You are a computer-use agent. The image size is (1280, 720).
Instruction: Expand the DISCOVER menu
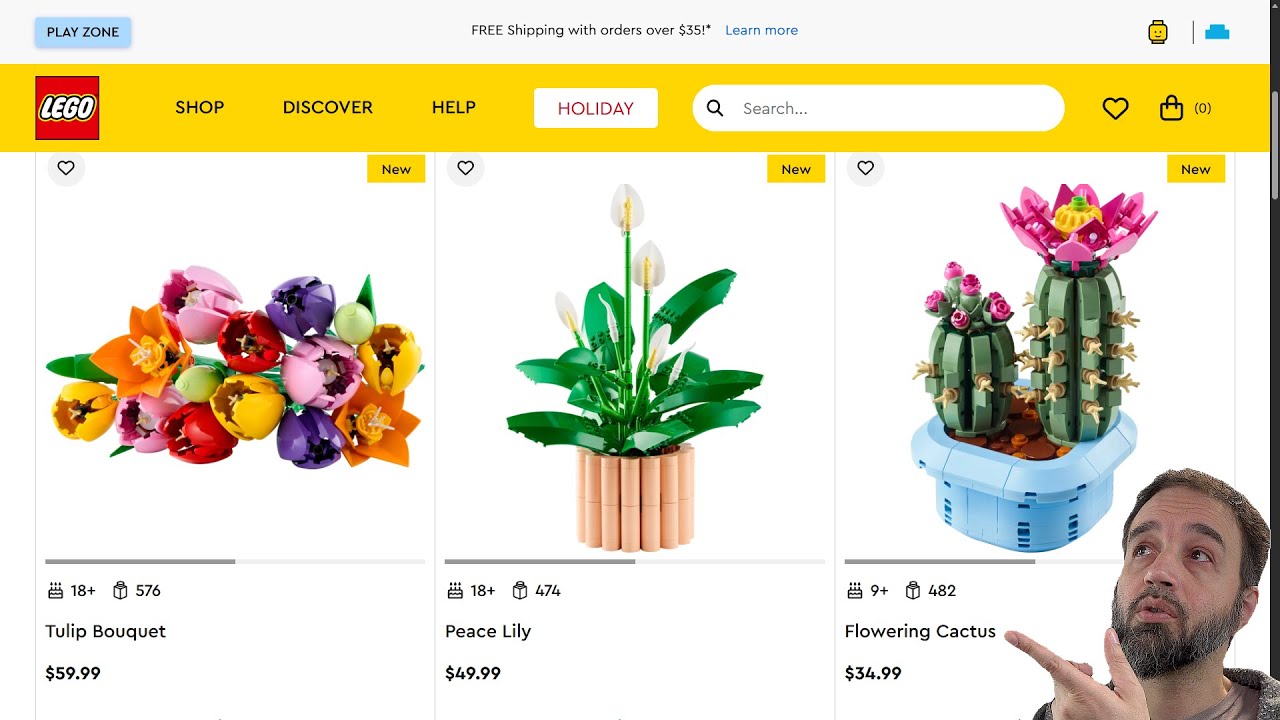pyautogui.click(x=328, y=108)
